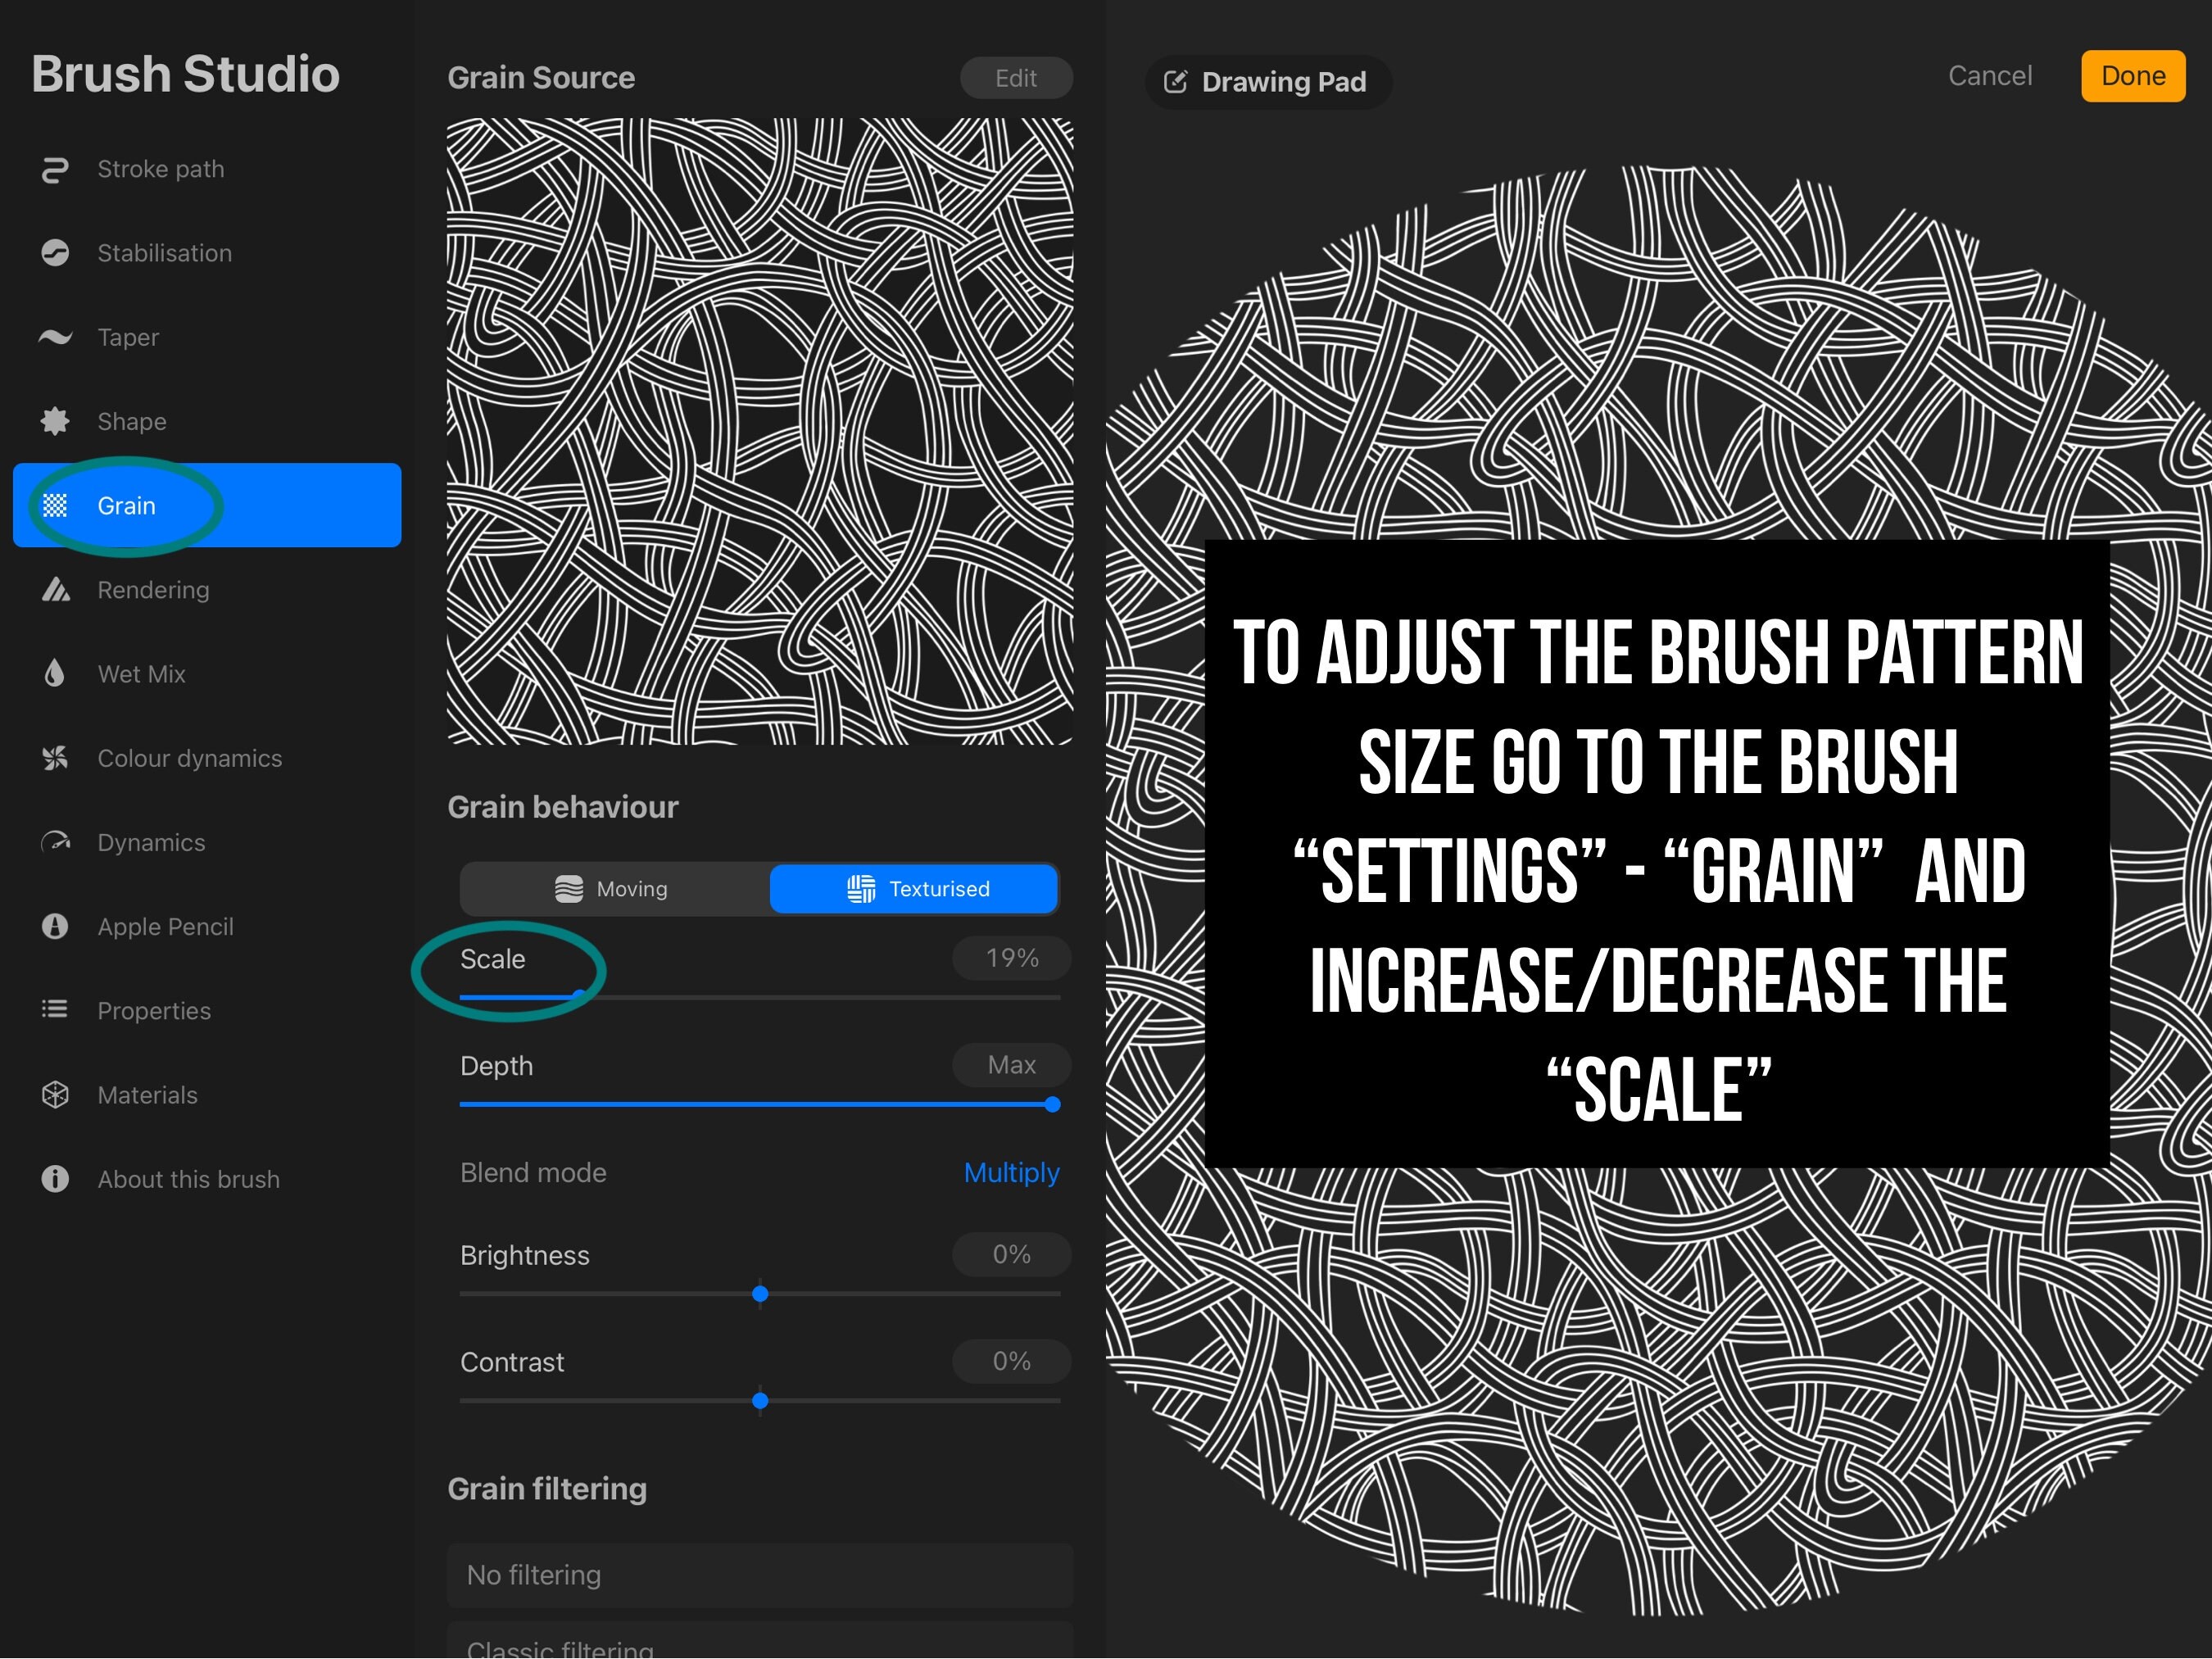Click the Wet Mix droplet icon
Viewport: 2212px width, 1659px height.
tap(55, 673)
